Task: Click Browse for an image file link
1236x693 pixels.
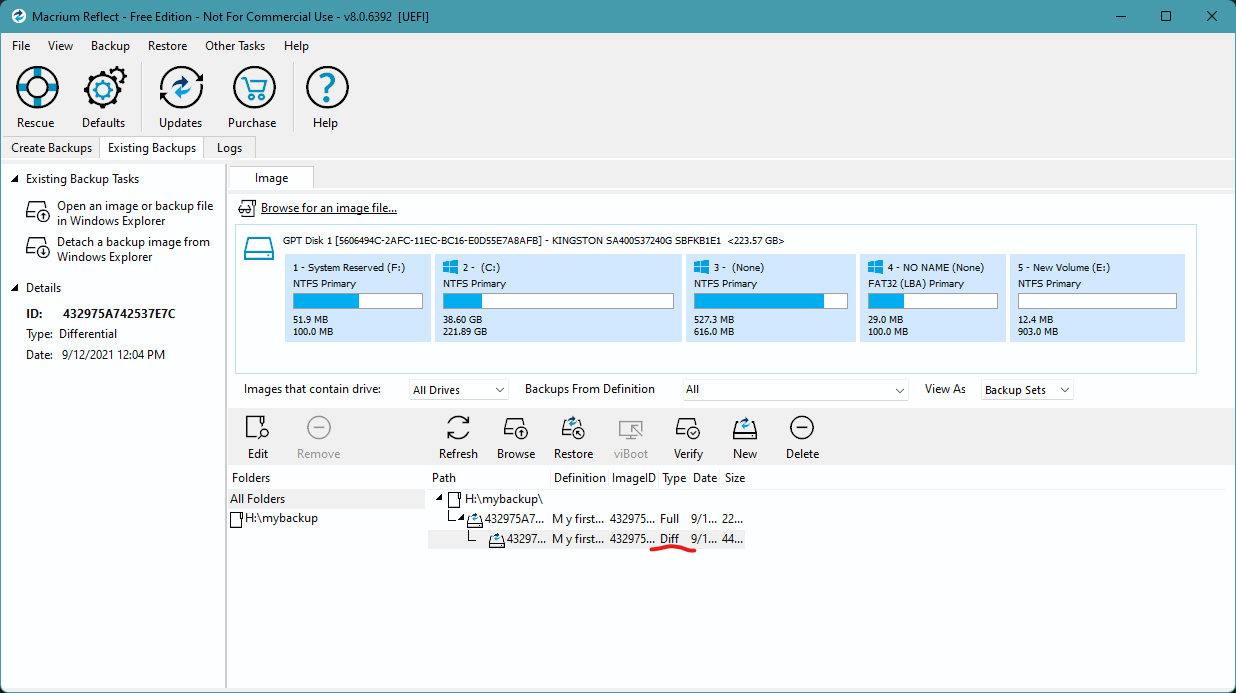Action: click(328, 208)
